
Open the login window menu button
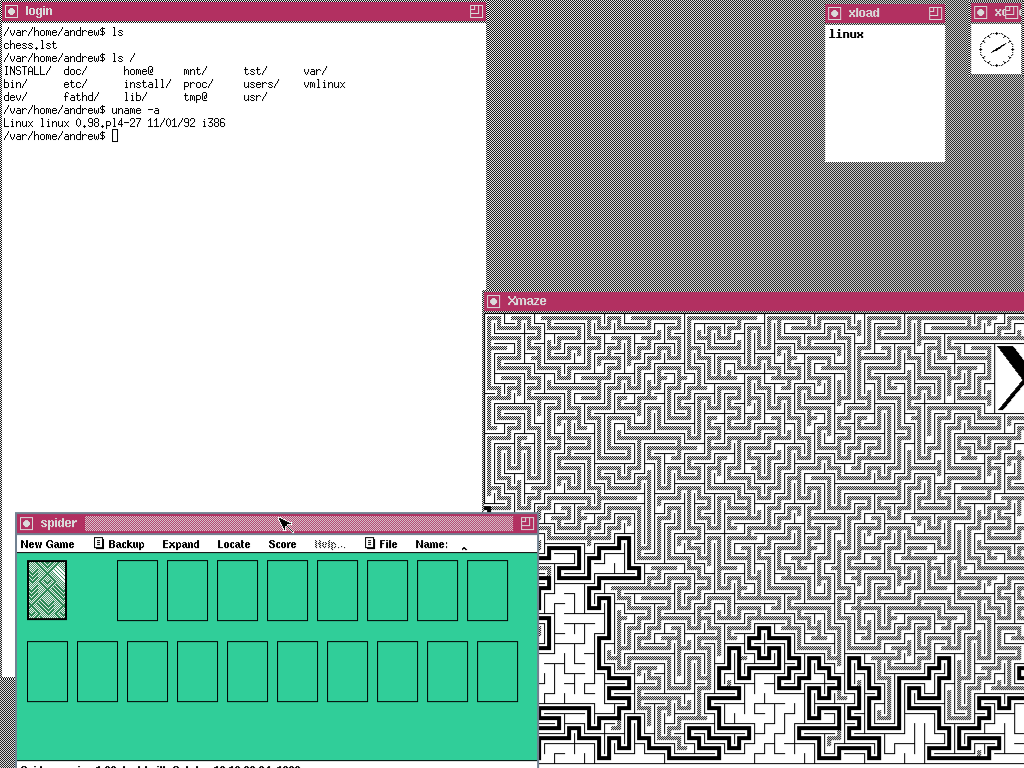pyautogui.click(x=11, y=11)
